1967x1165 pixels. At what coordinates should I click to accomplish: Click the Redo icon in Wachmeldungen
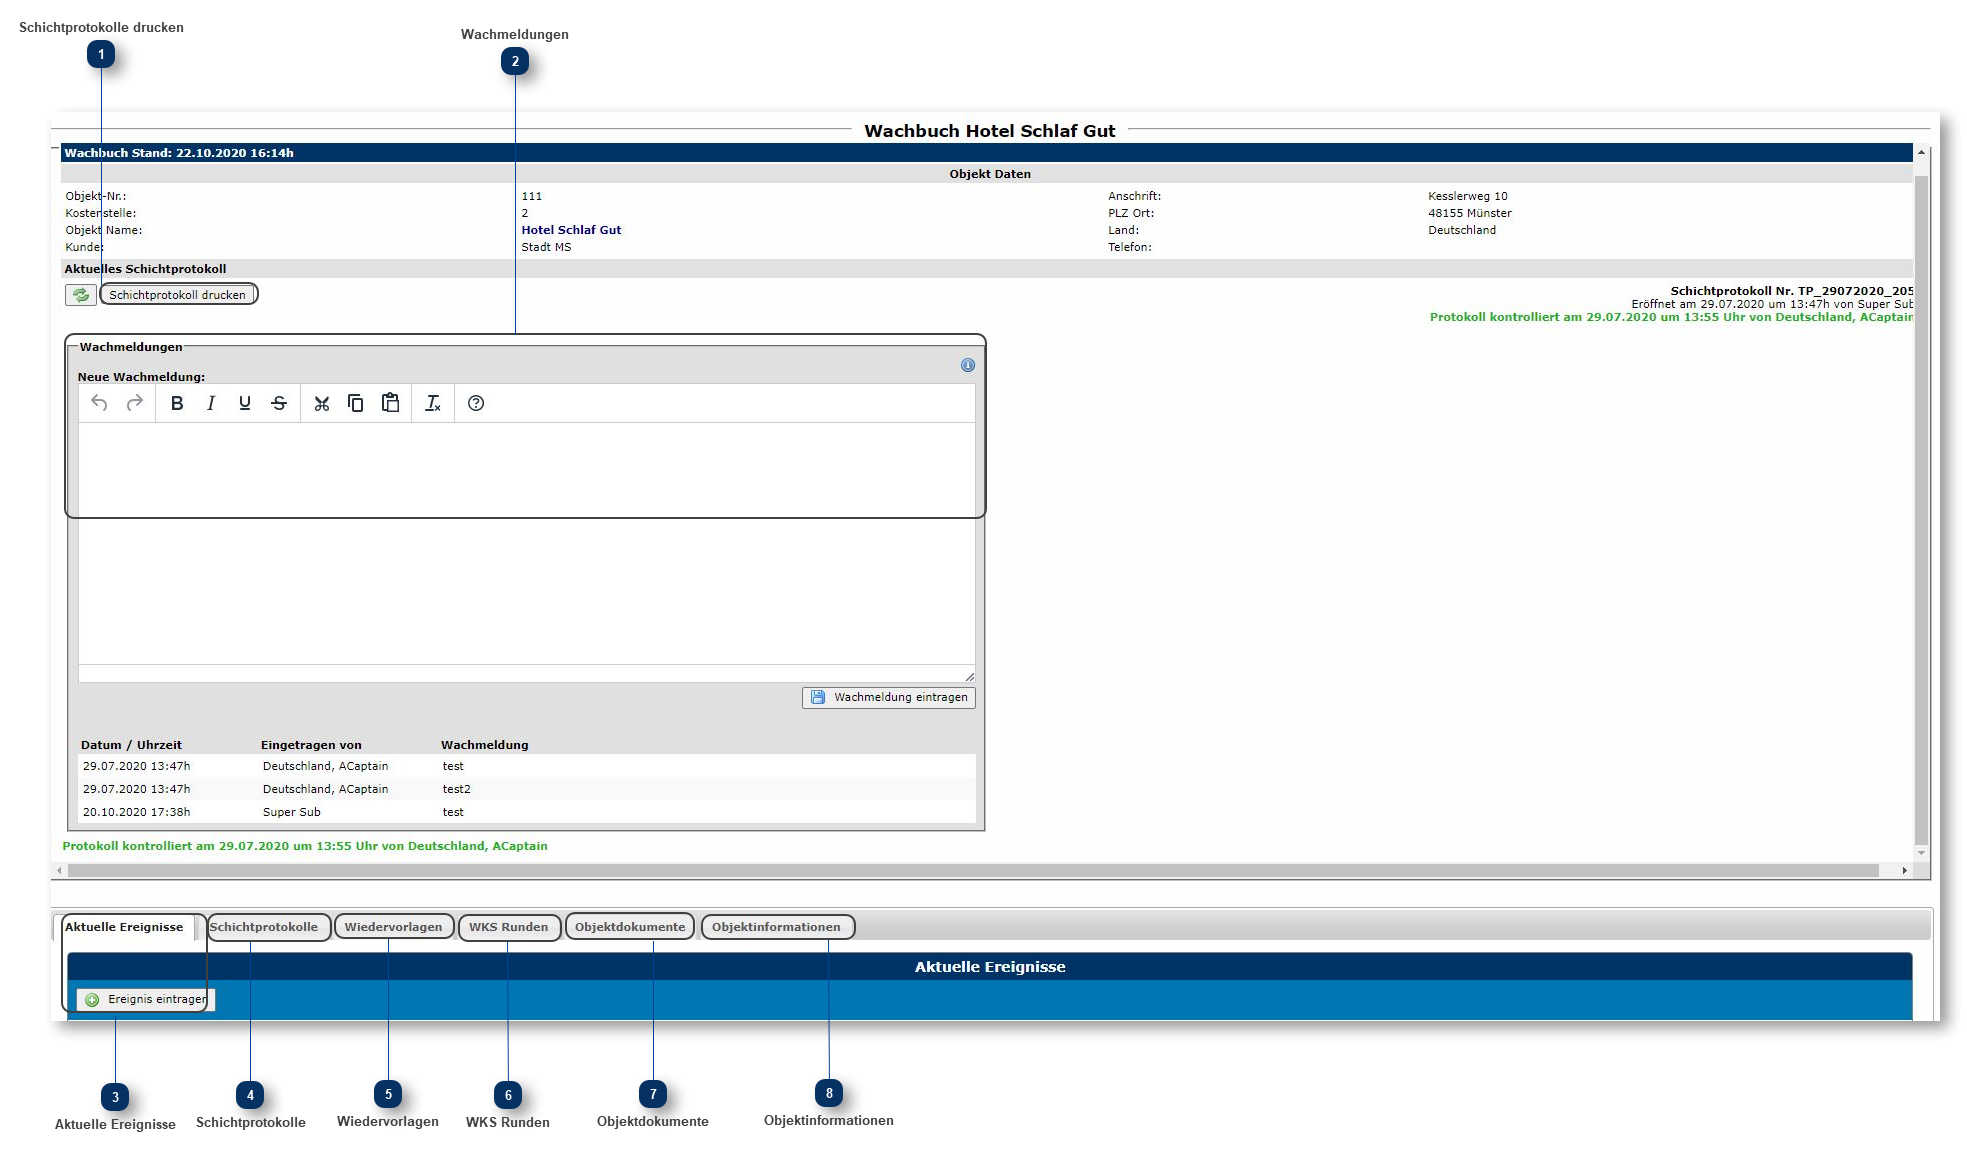click(134, 402)
